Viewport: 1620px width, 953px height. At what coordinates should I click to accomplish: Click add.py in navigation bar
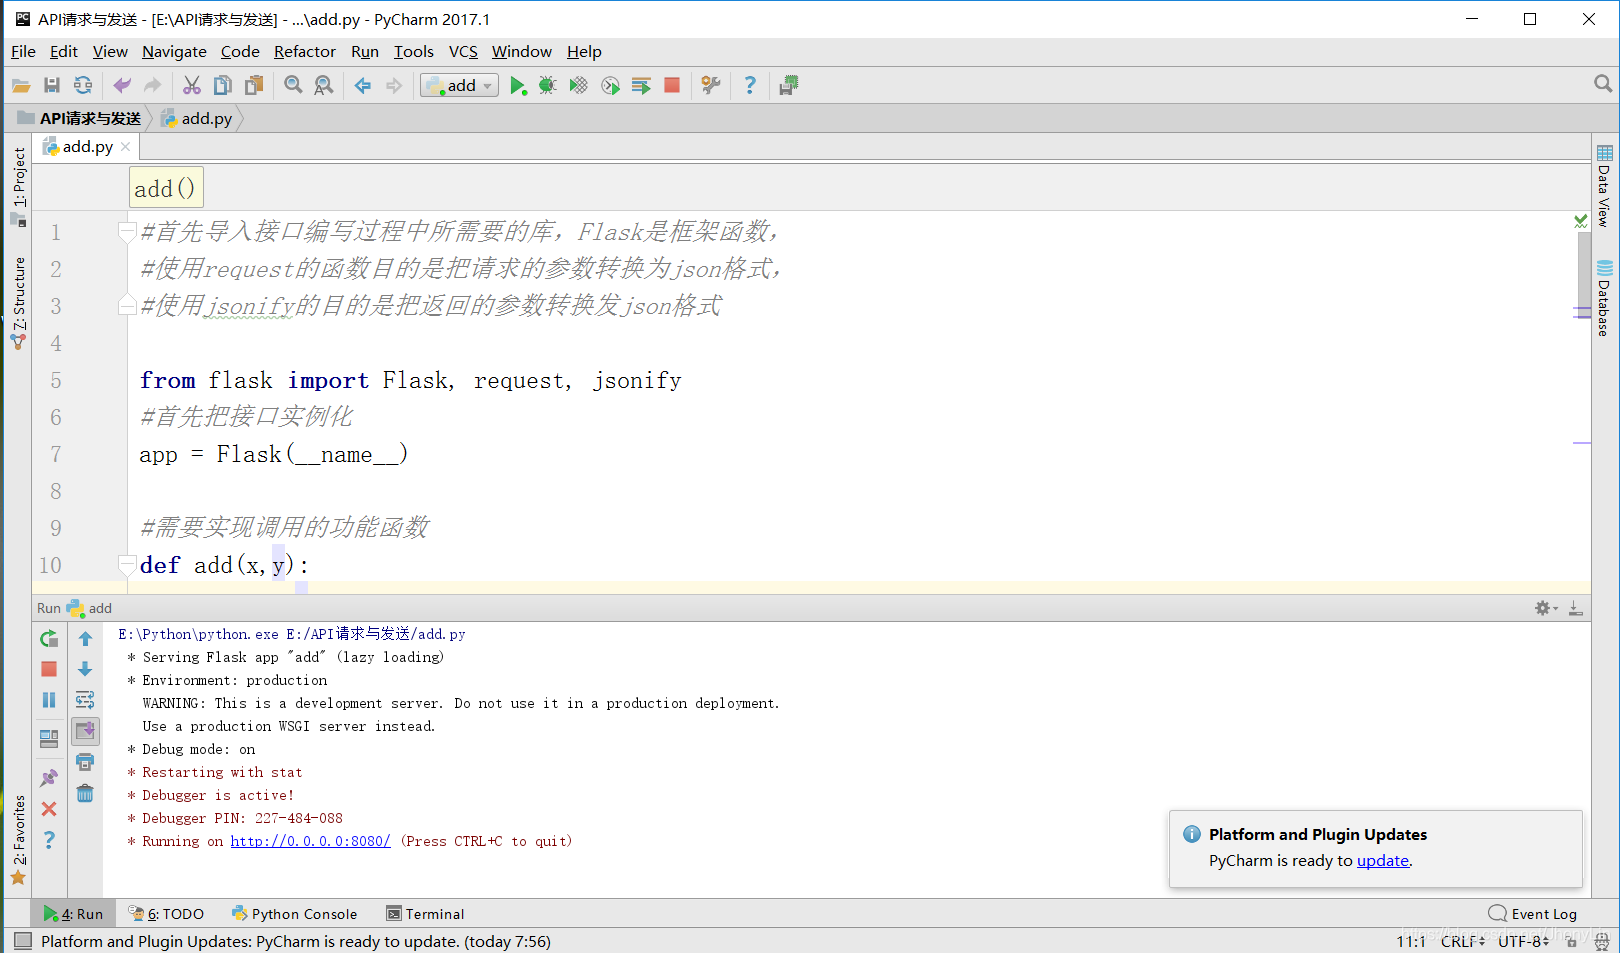[x=197, y=118]
